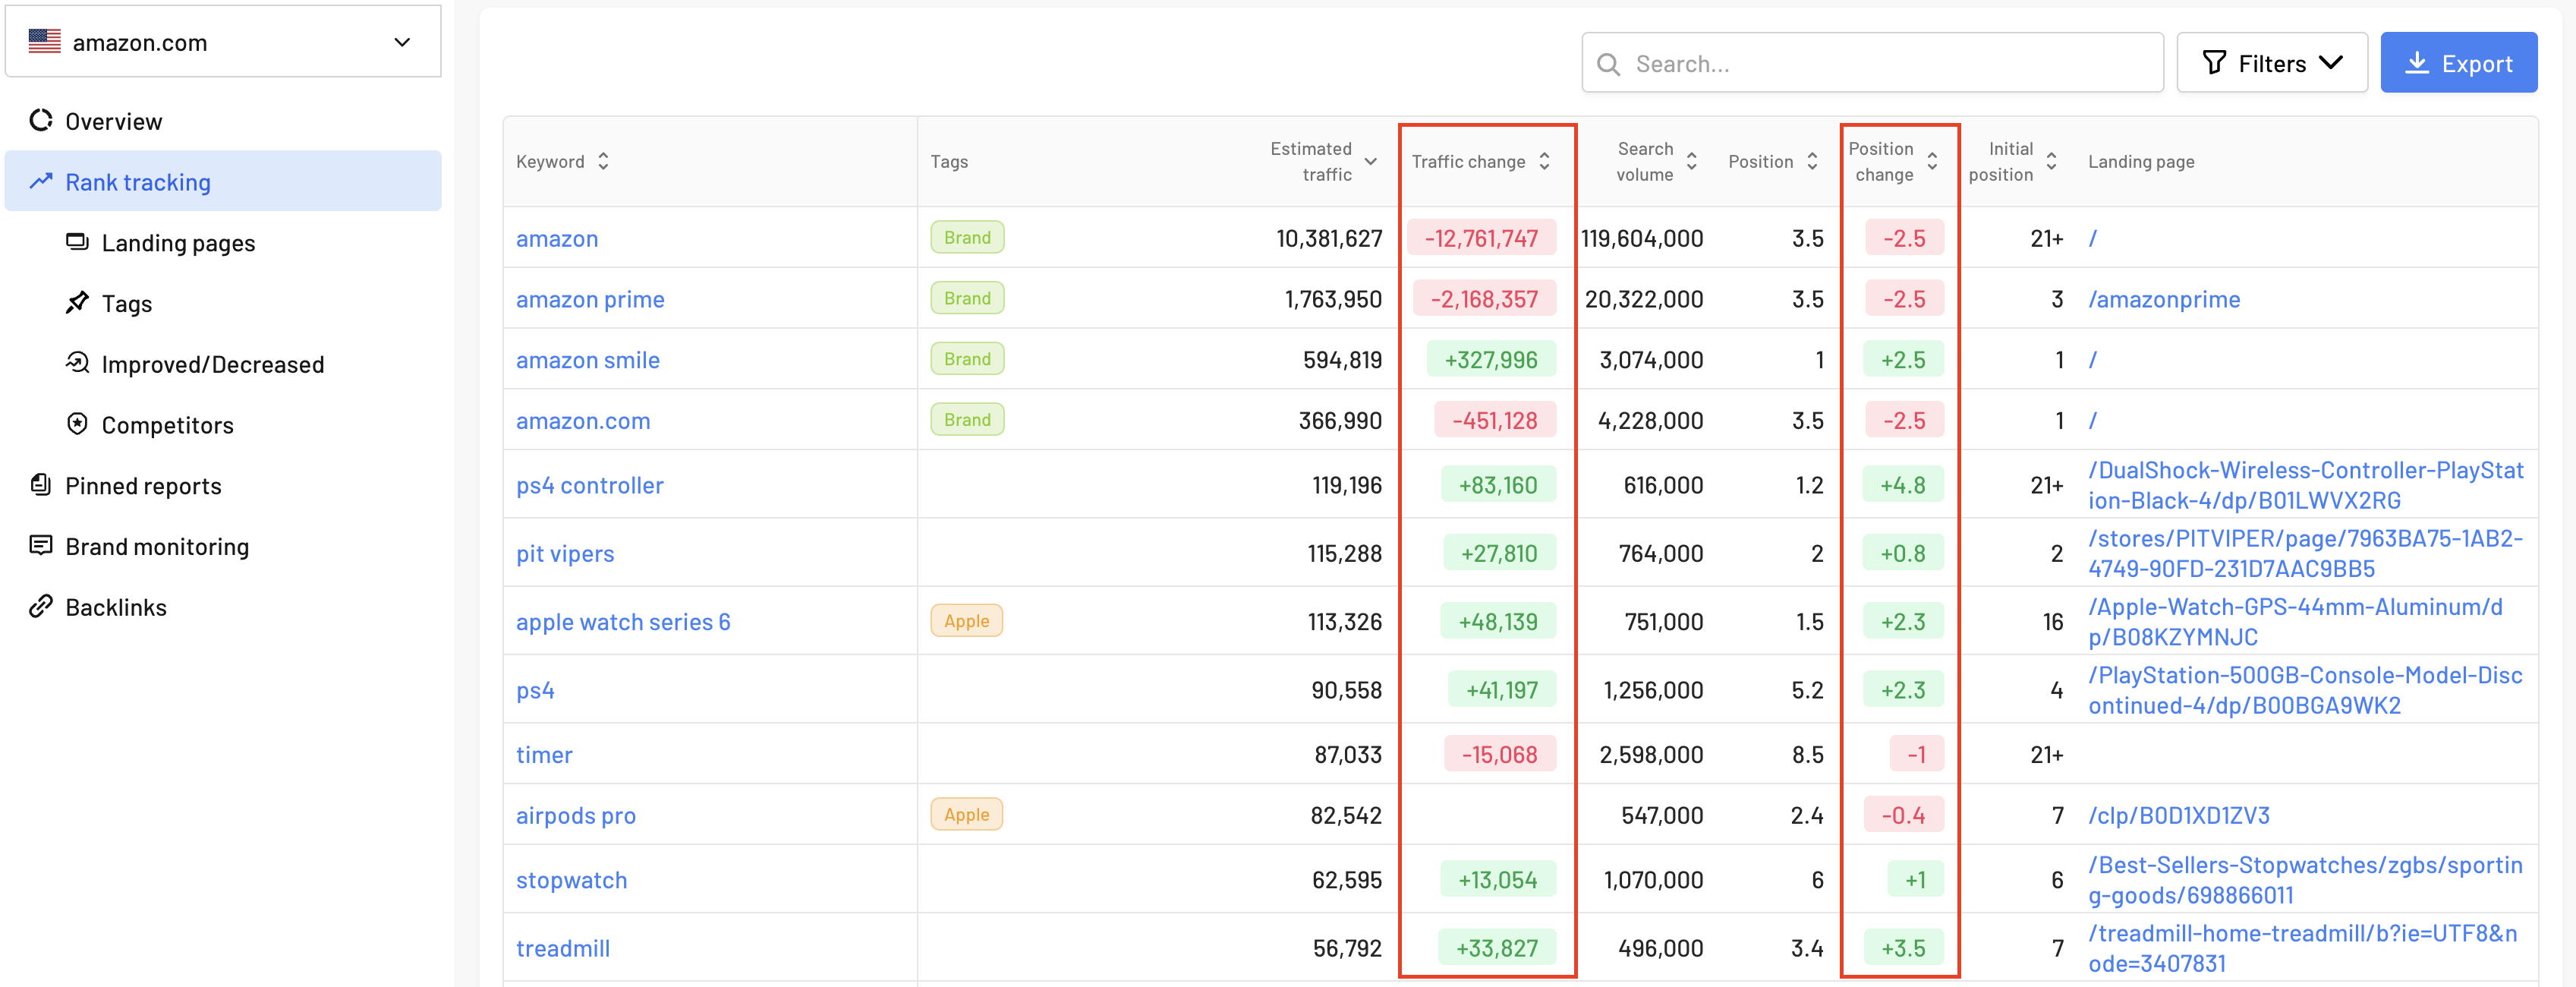2576x987 pixels.
Task: Click the Improved/Decreased history icon
Action: 77,362
